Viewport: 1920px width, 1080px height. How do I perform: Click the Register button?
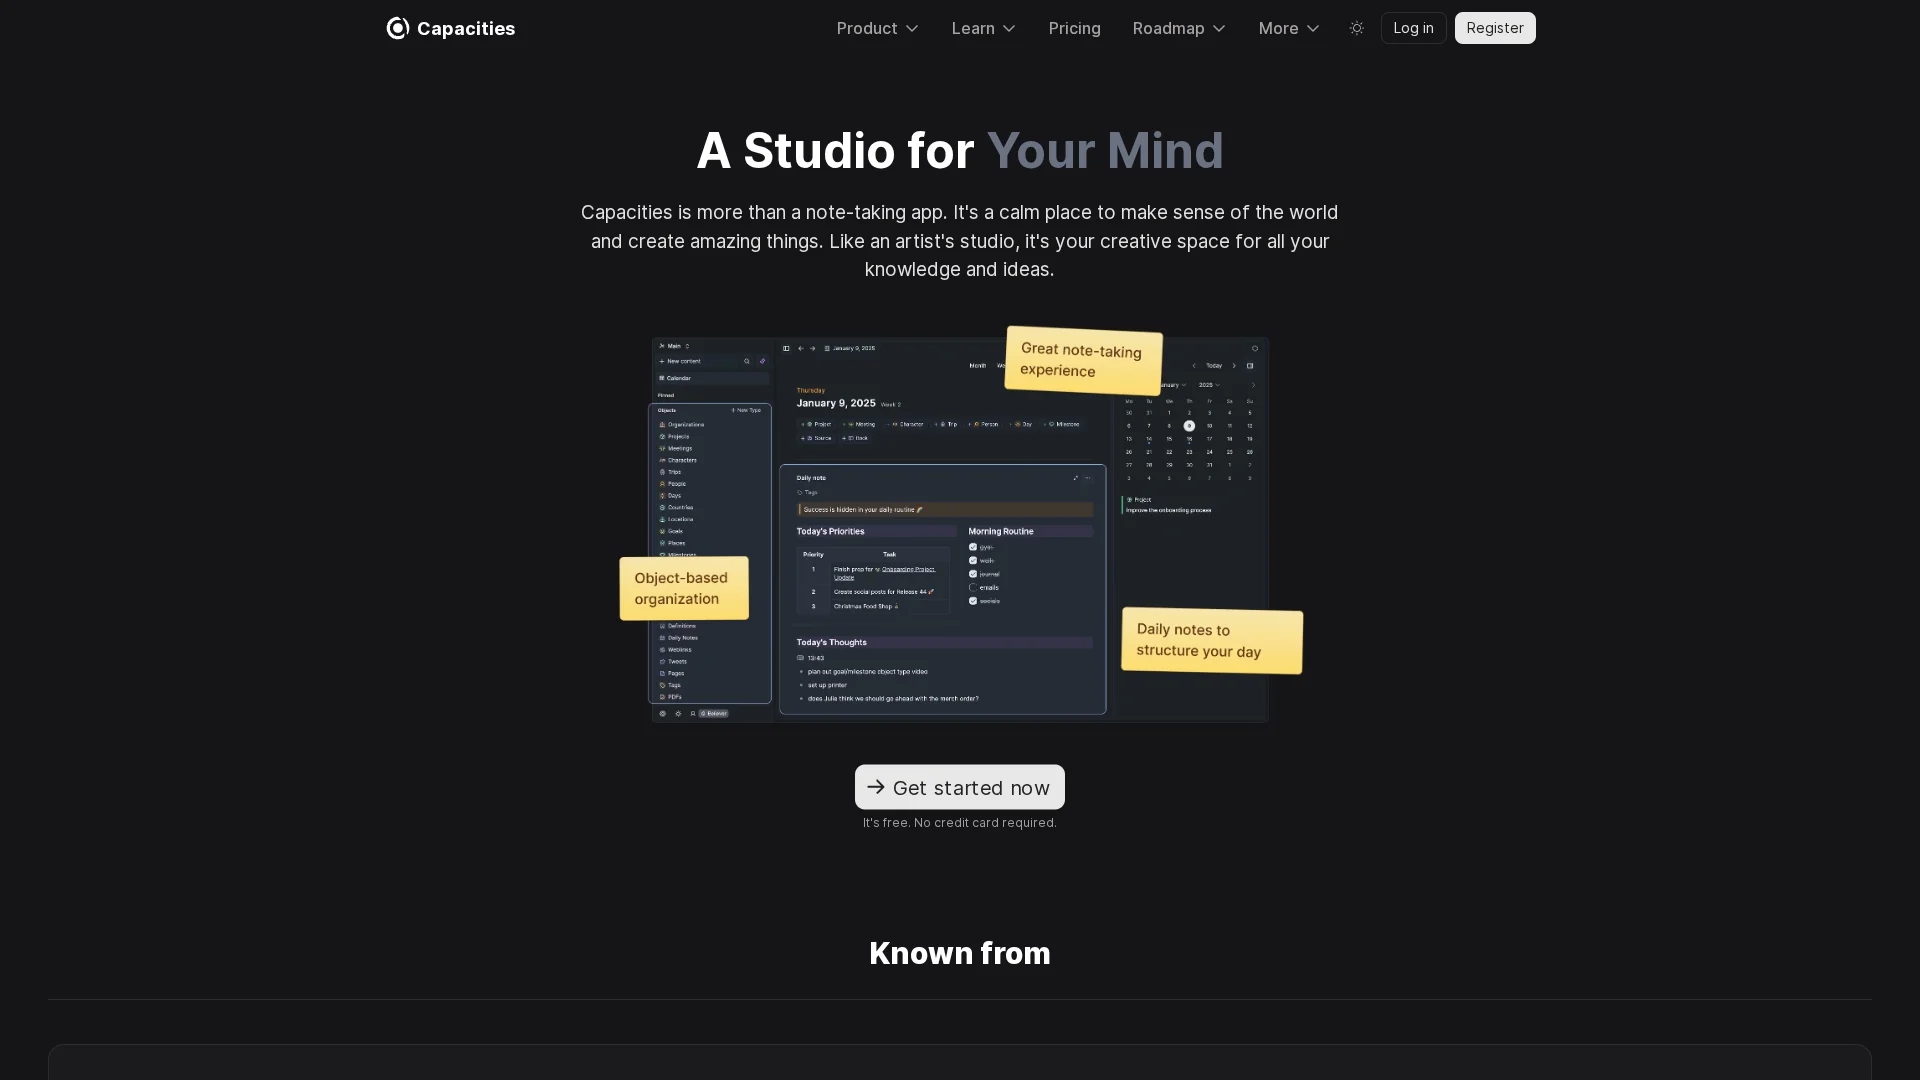click(1495, 28)
